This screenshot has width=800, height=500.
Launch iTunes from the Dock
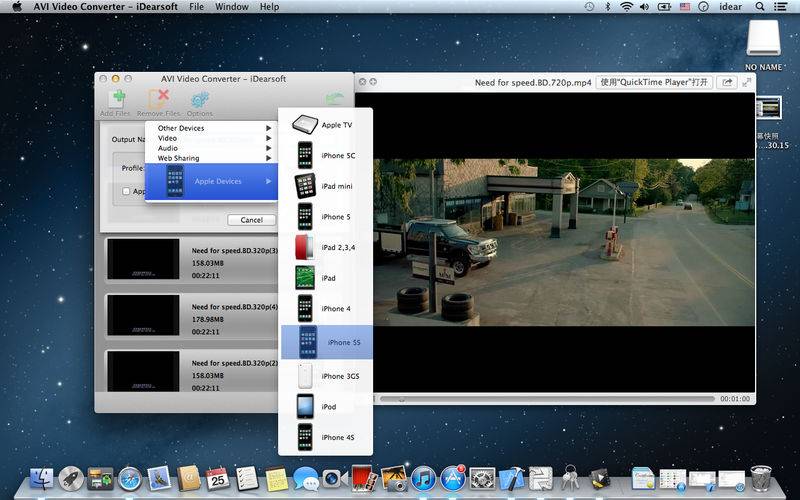coord(423,479)
